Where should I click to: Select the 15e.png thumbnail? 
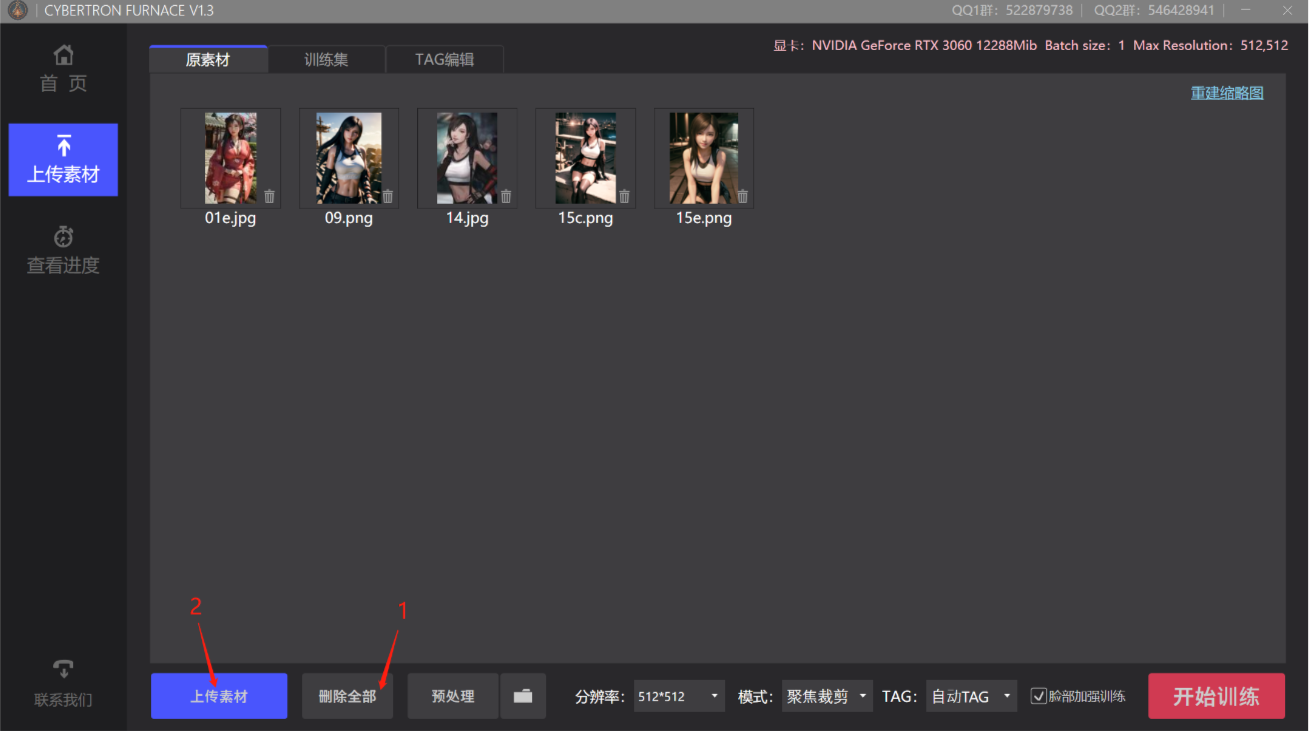(x=704, y=158)
